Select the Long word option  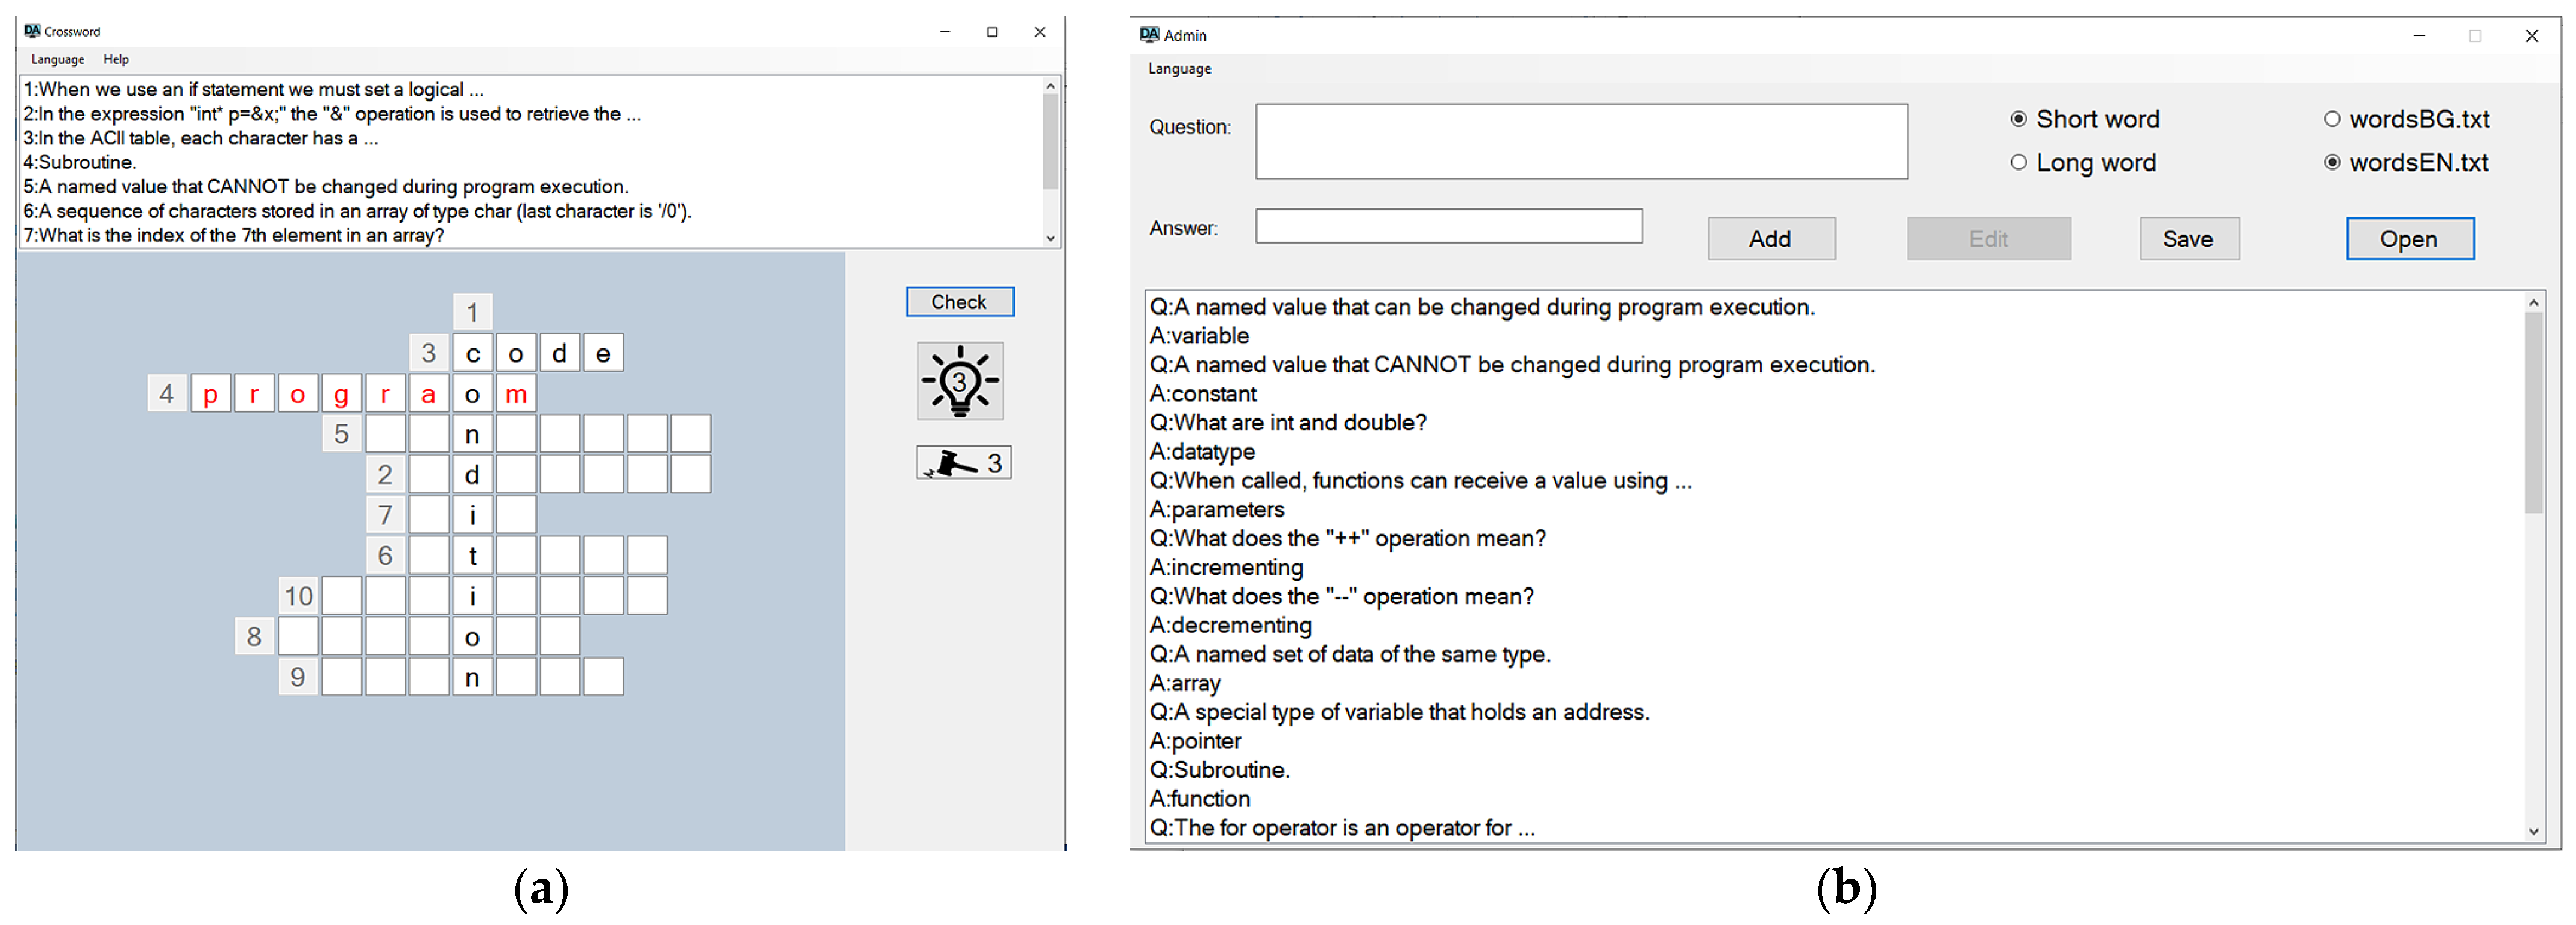2018,162
